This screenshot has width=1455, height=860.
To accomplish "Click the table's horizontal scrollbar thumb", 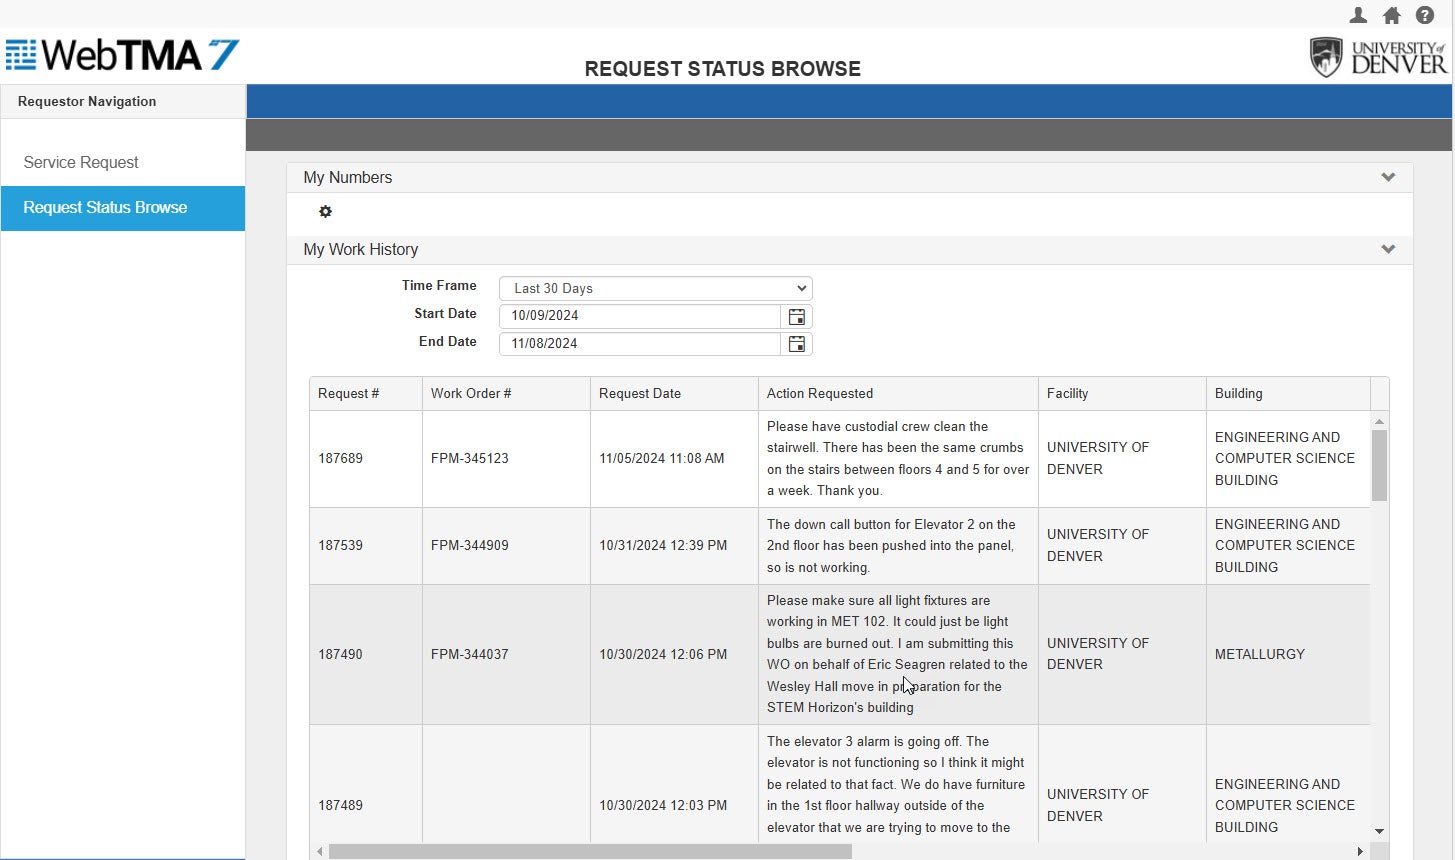I will 590,851.
